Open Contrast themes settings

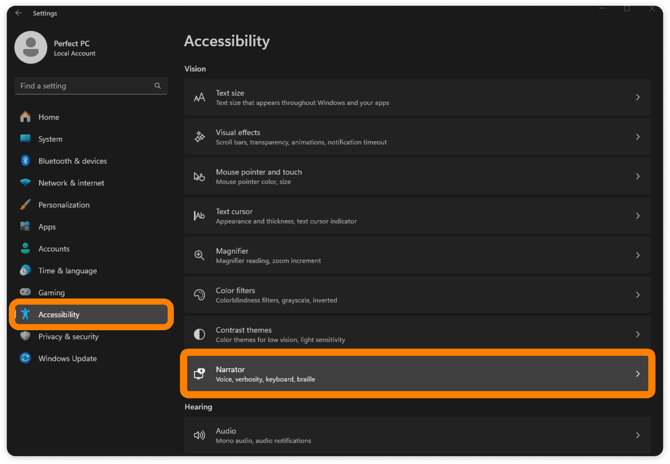[417, 335]
